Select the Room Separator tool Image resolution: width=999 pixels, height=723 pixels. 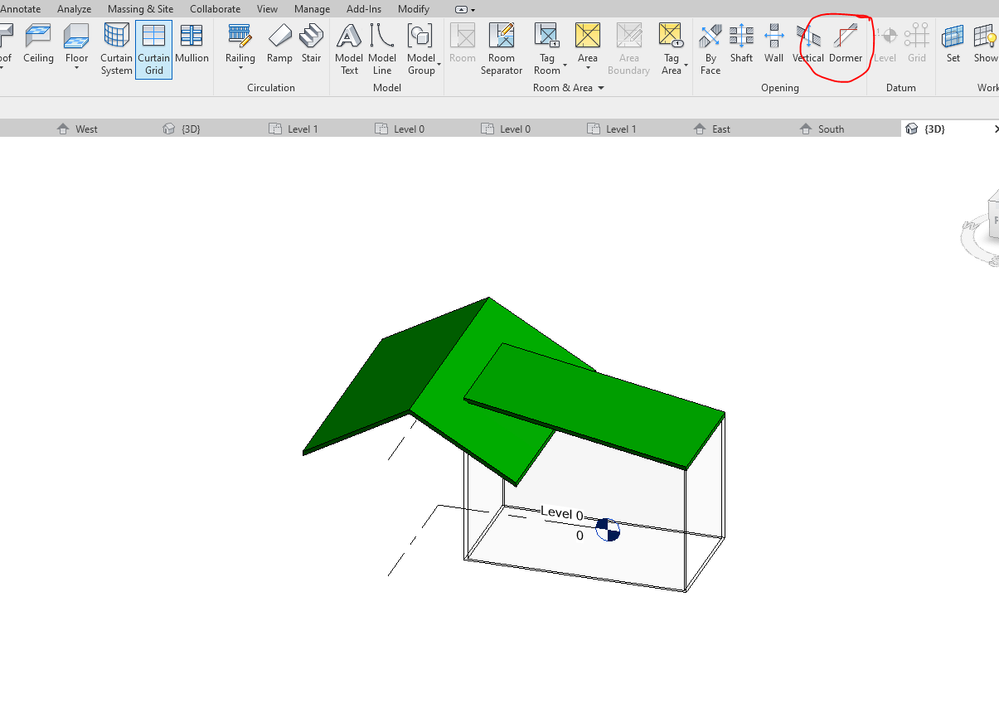click(x=501, y=50)
